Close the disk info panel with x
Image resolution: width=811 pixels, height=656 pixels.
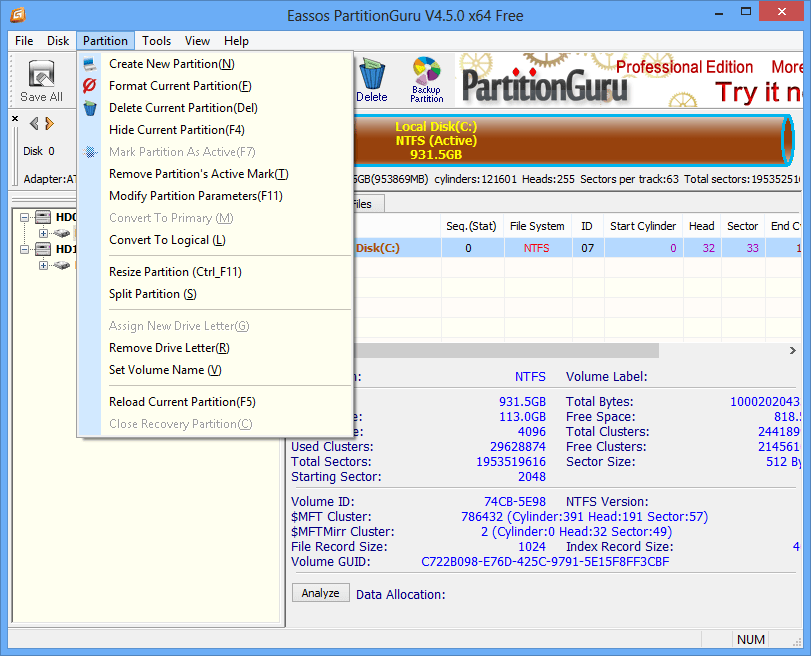16,118
